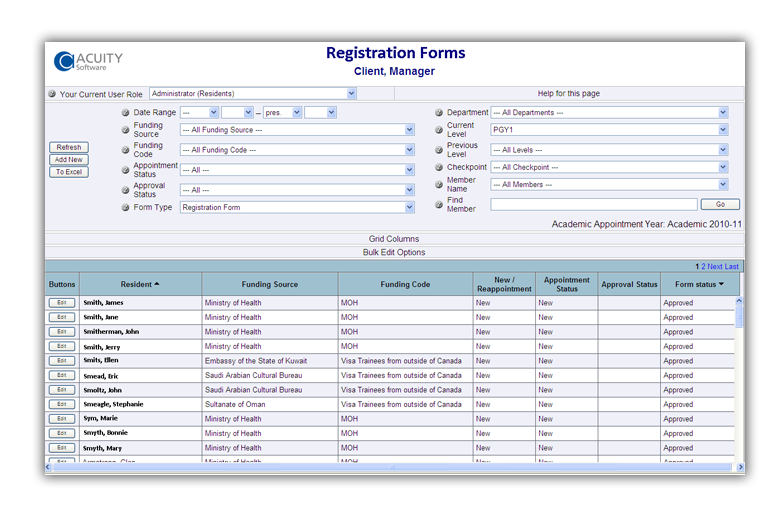
Task: Click the help icon next to Find Member
Action: [x=439, y=204]
